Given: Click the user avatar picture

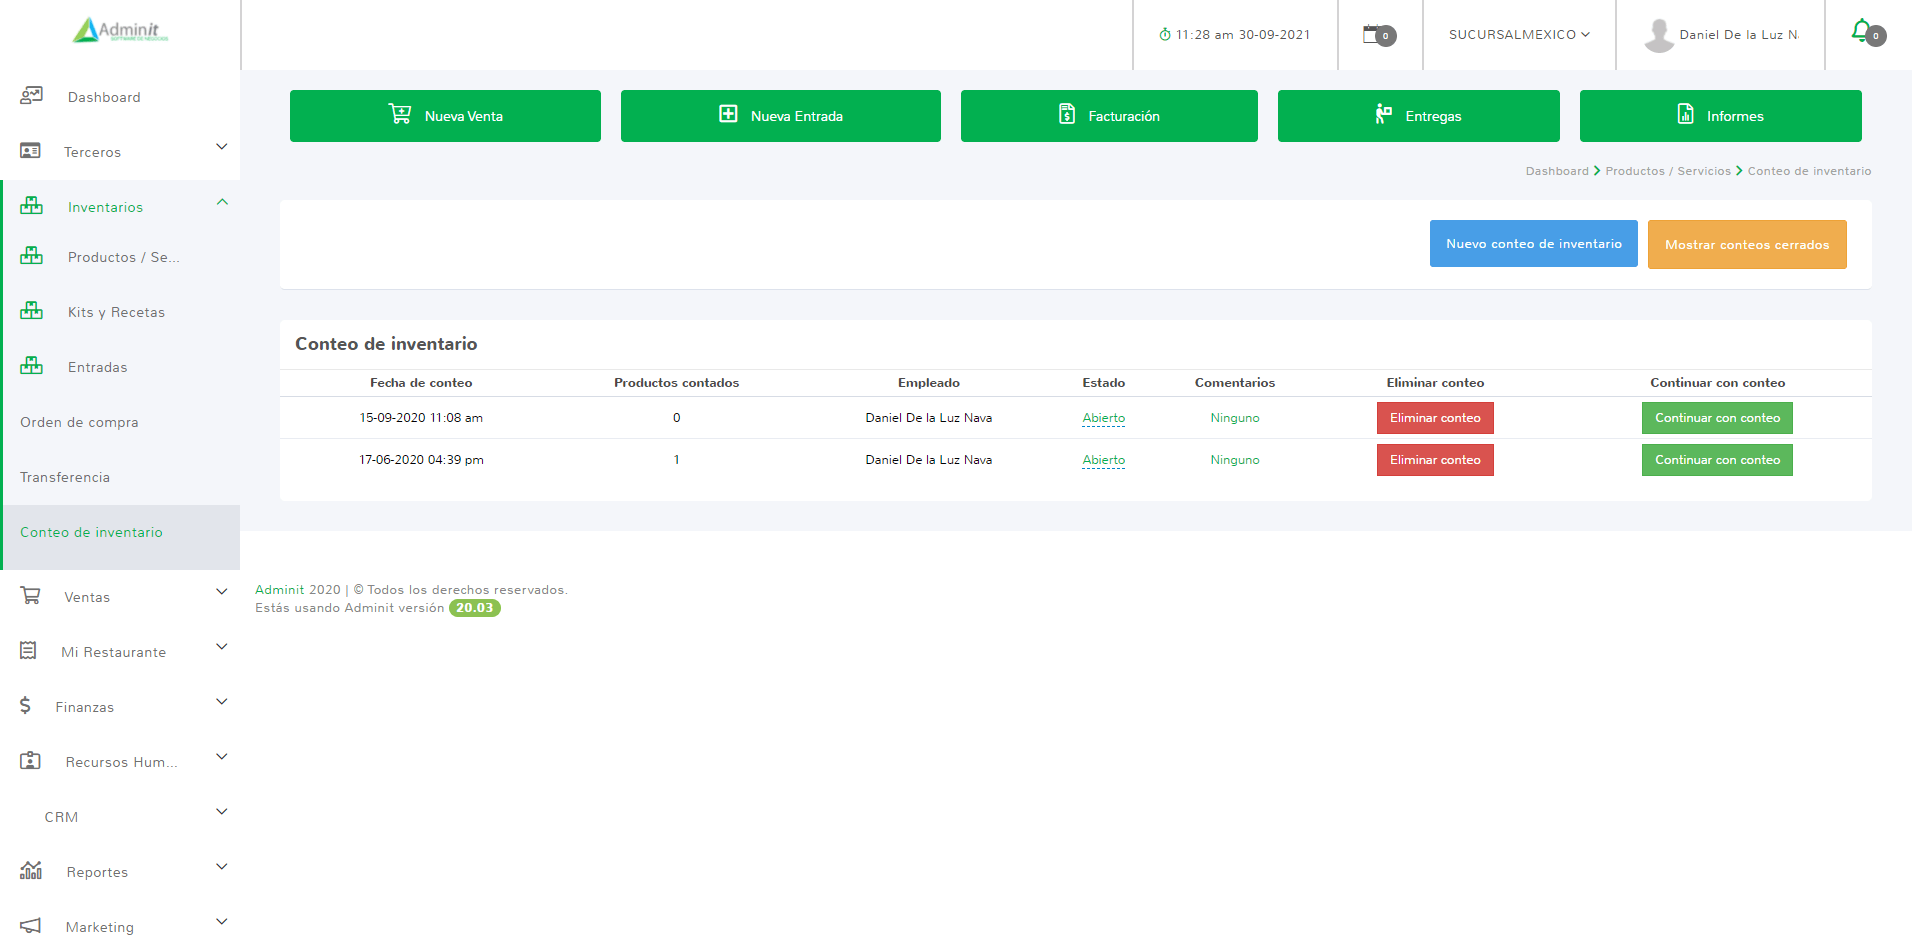Looking at the screenshot, I should click(x=1658, y=35).
